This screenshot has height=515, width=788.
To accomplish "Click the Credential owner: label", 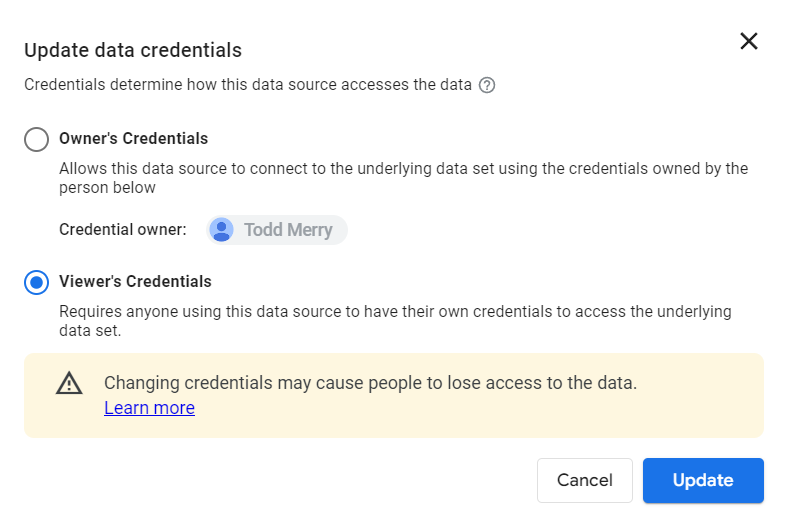I will (x=123, y=230).
